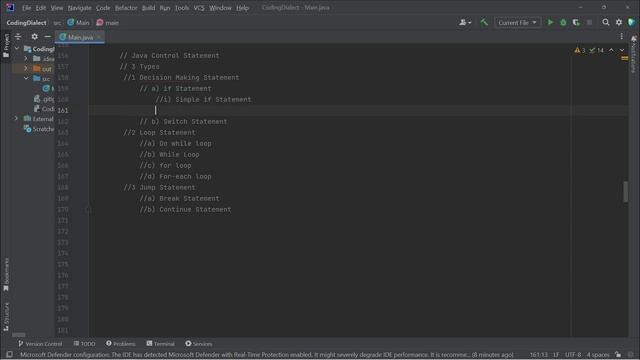640x360 pixels.
Task: Open the Run menu
Action: pyautogui.click(x=165, y=8)
